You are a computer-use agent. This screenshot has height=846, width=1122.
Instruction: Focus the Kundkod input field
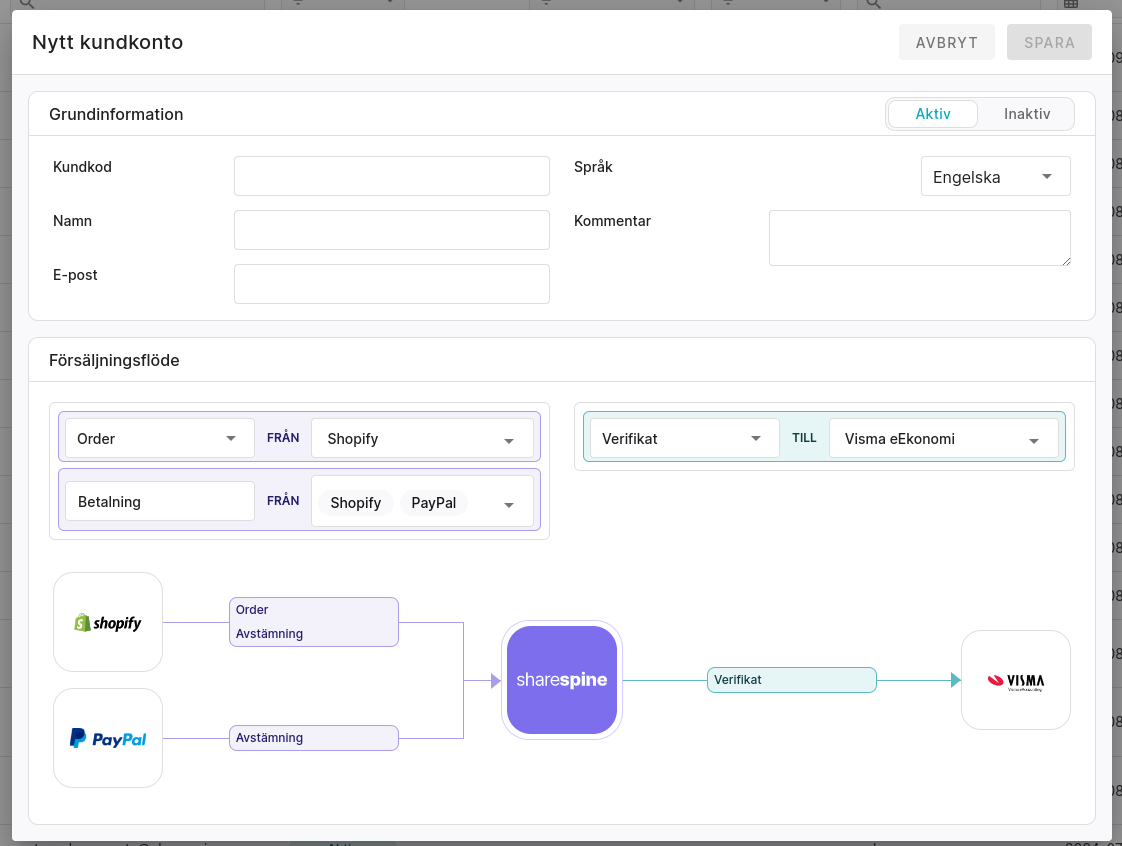tap(391, 176)
